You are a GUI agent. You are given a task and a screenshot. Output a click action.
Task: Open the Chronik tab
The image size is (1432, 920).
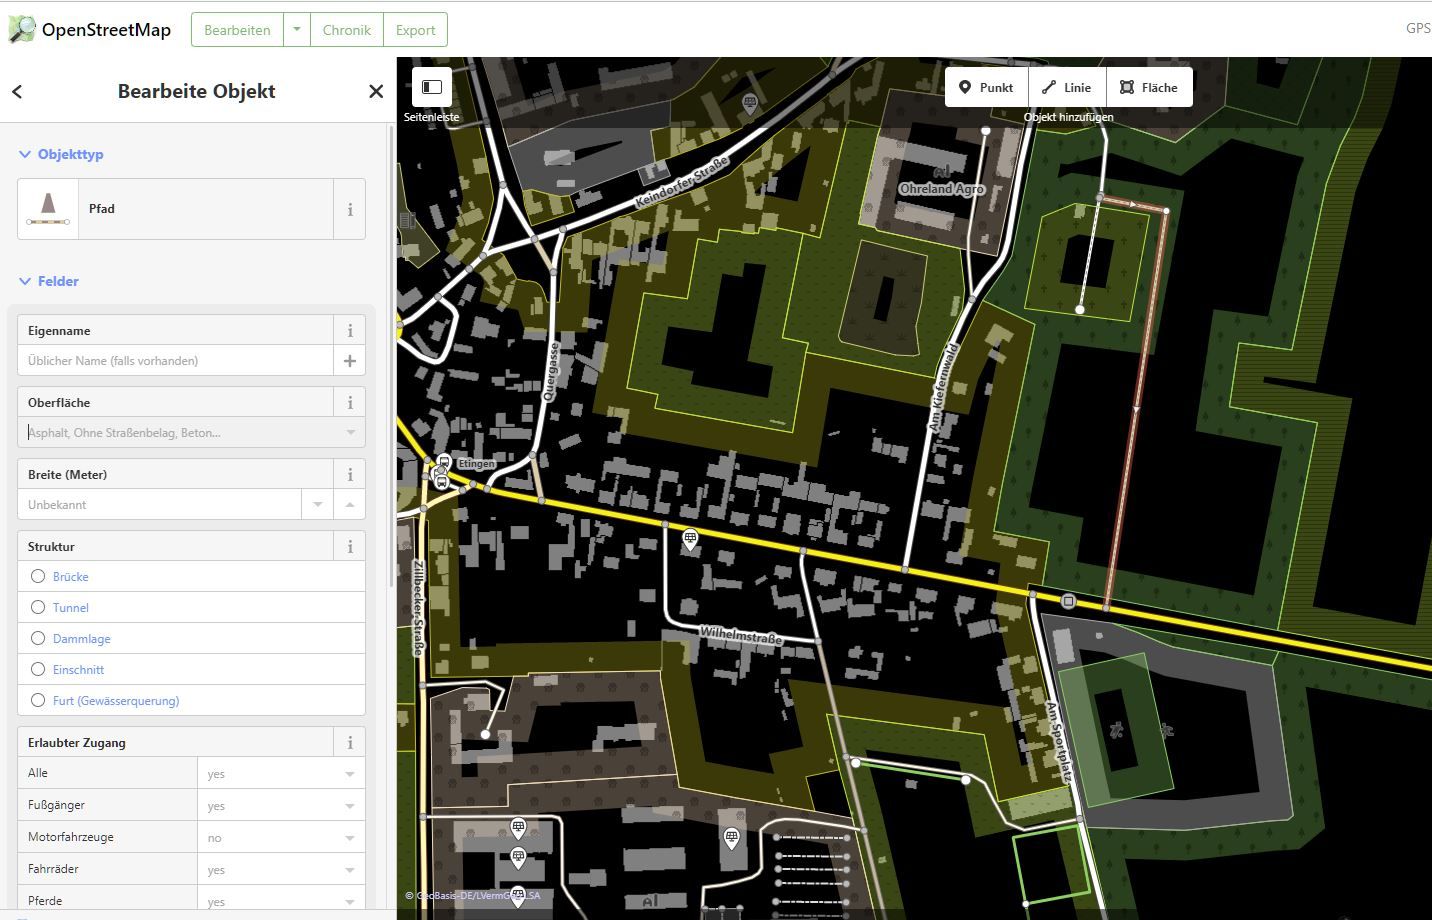pyautogui.click(x=346, y=30)
